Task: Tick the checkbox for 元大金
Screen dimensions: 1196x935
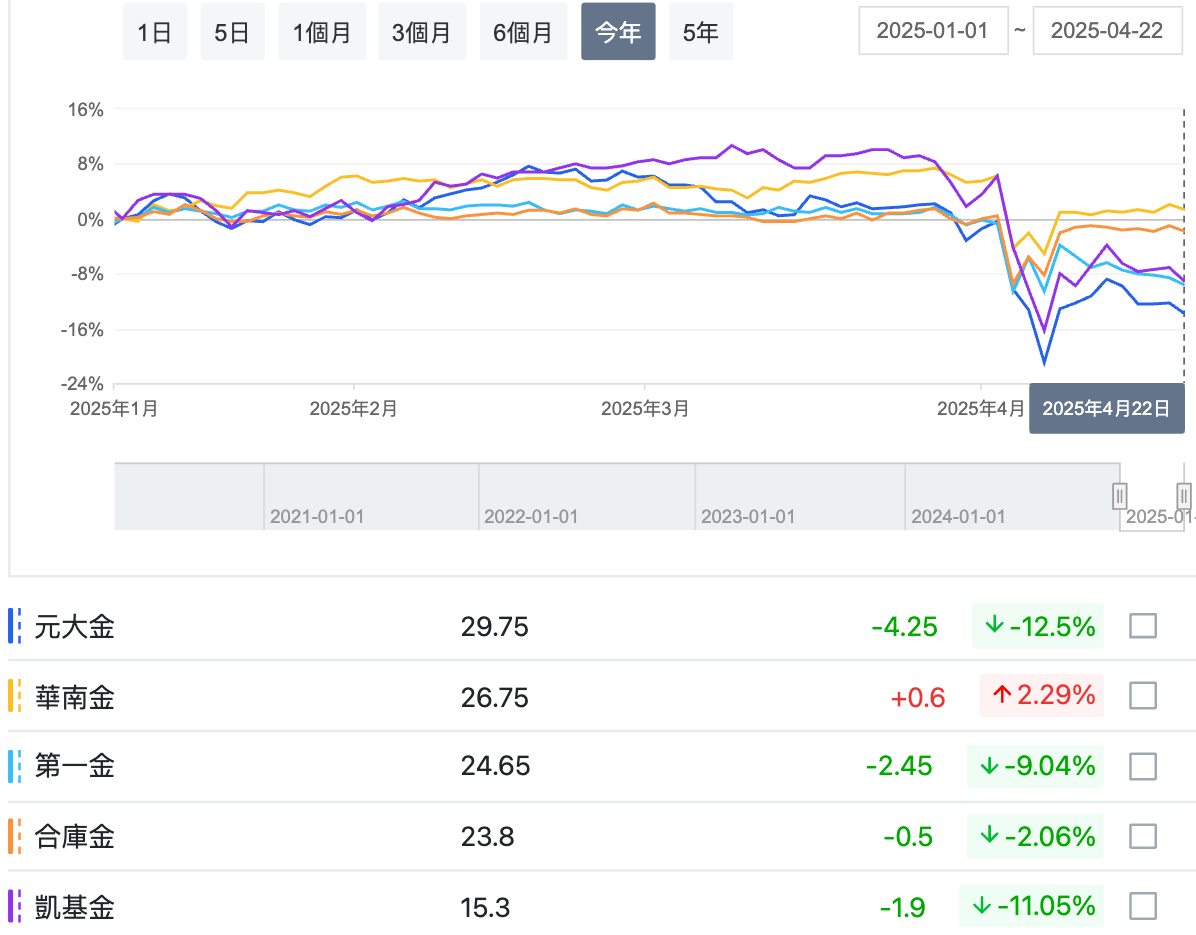Action: tap(1143, 626)
